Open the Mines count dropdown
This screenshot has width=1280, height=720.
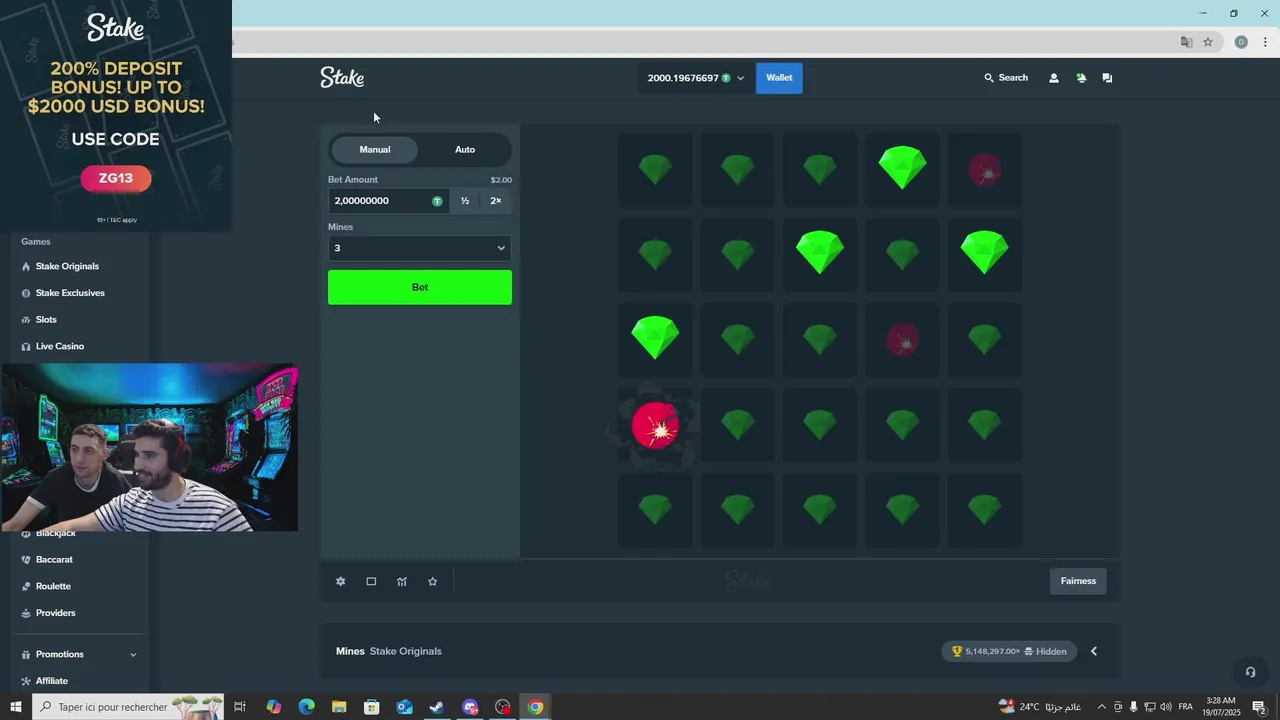click(420, 248)
